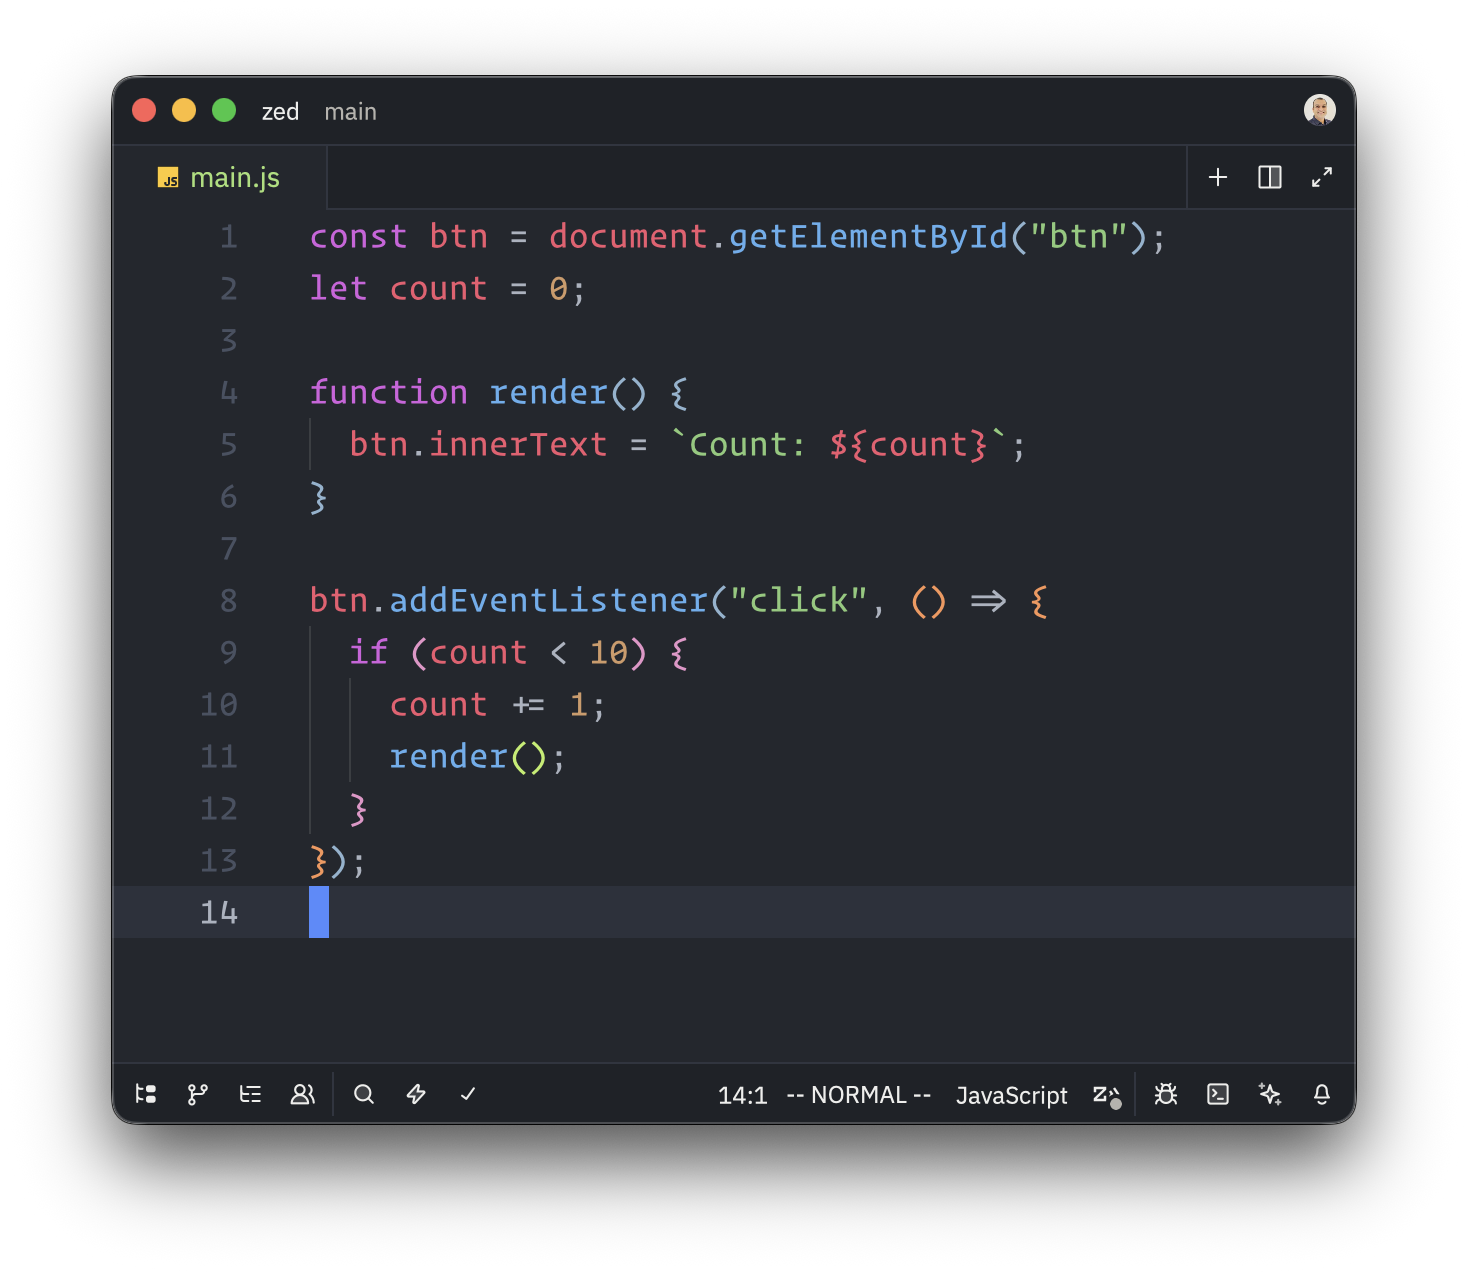The height and width of the screenshot is (1272, 1468).
Task: Click the Zed edit prediction icon
Action: pos(1106,1095)
